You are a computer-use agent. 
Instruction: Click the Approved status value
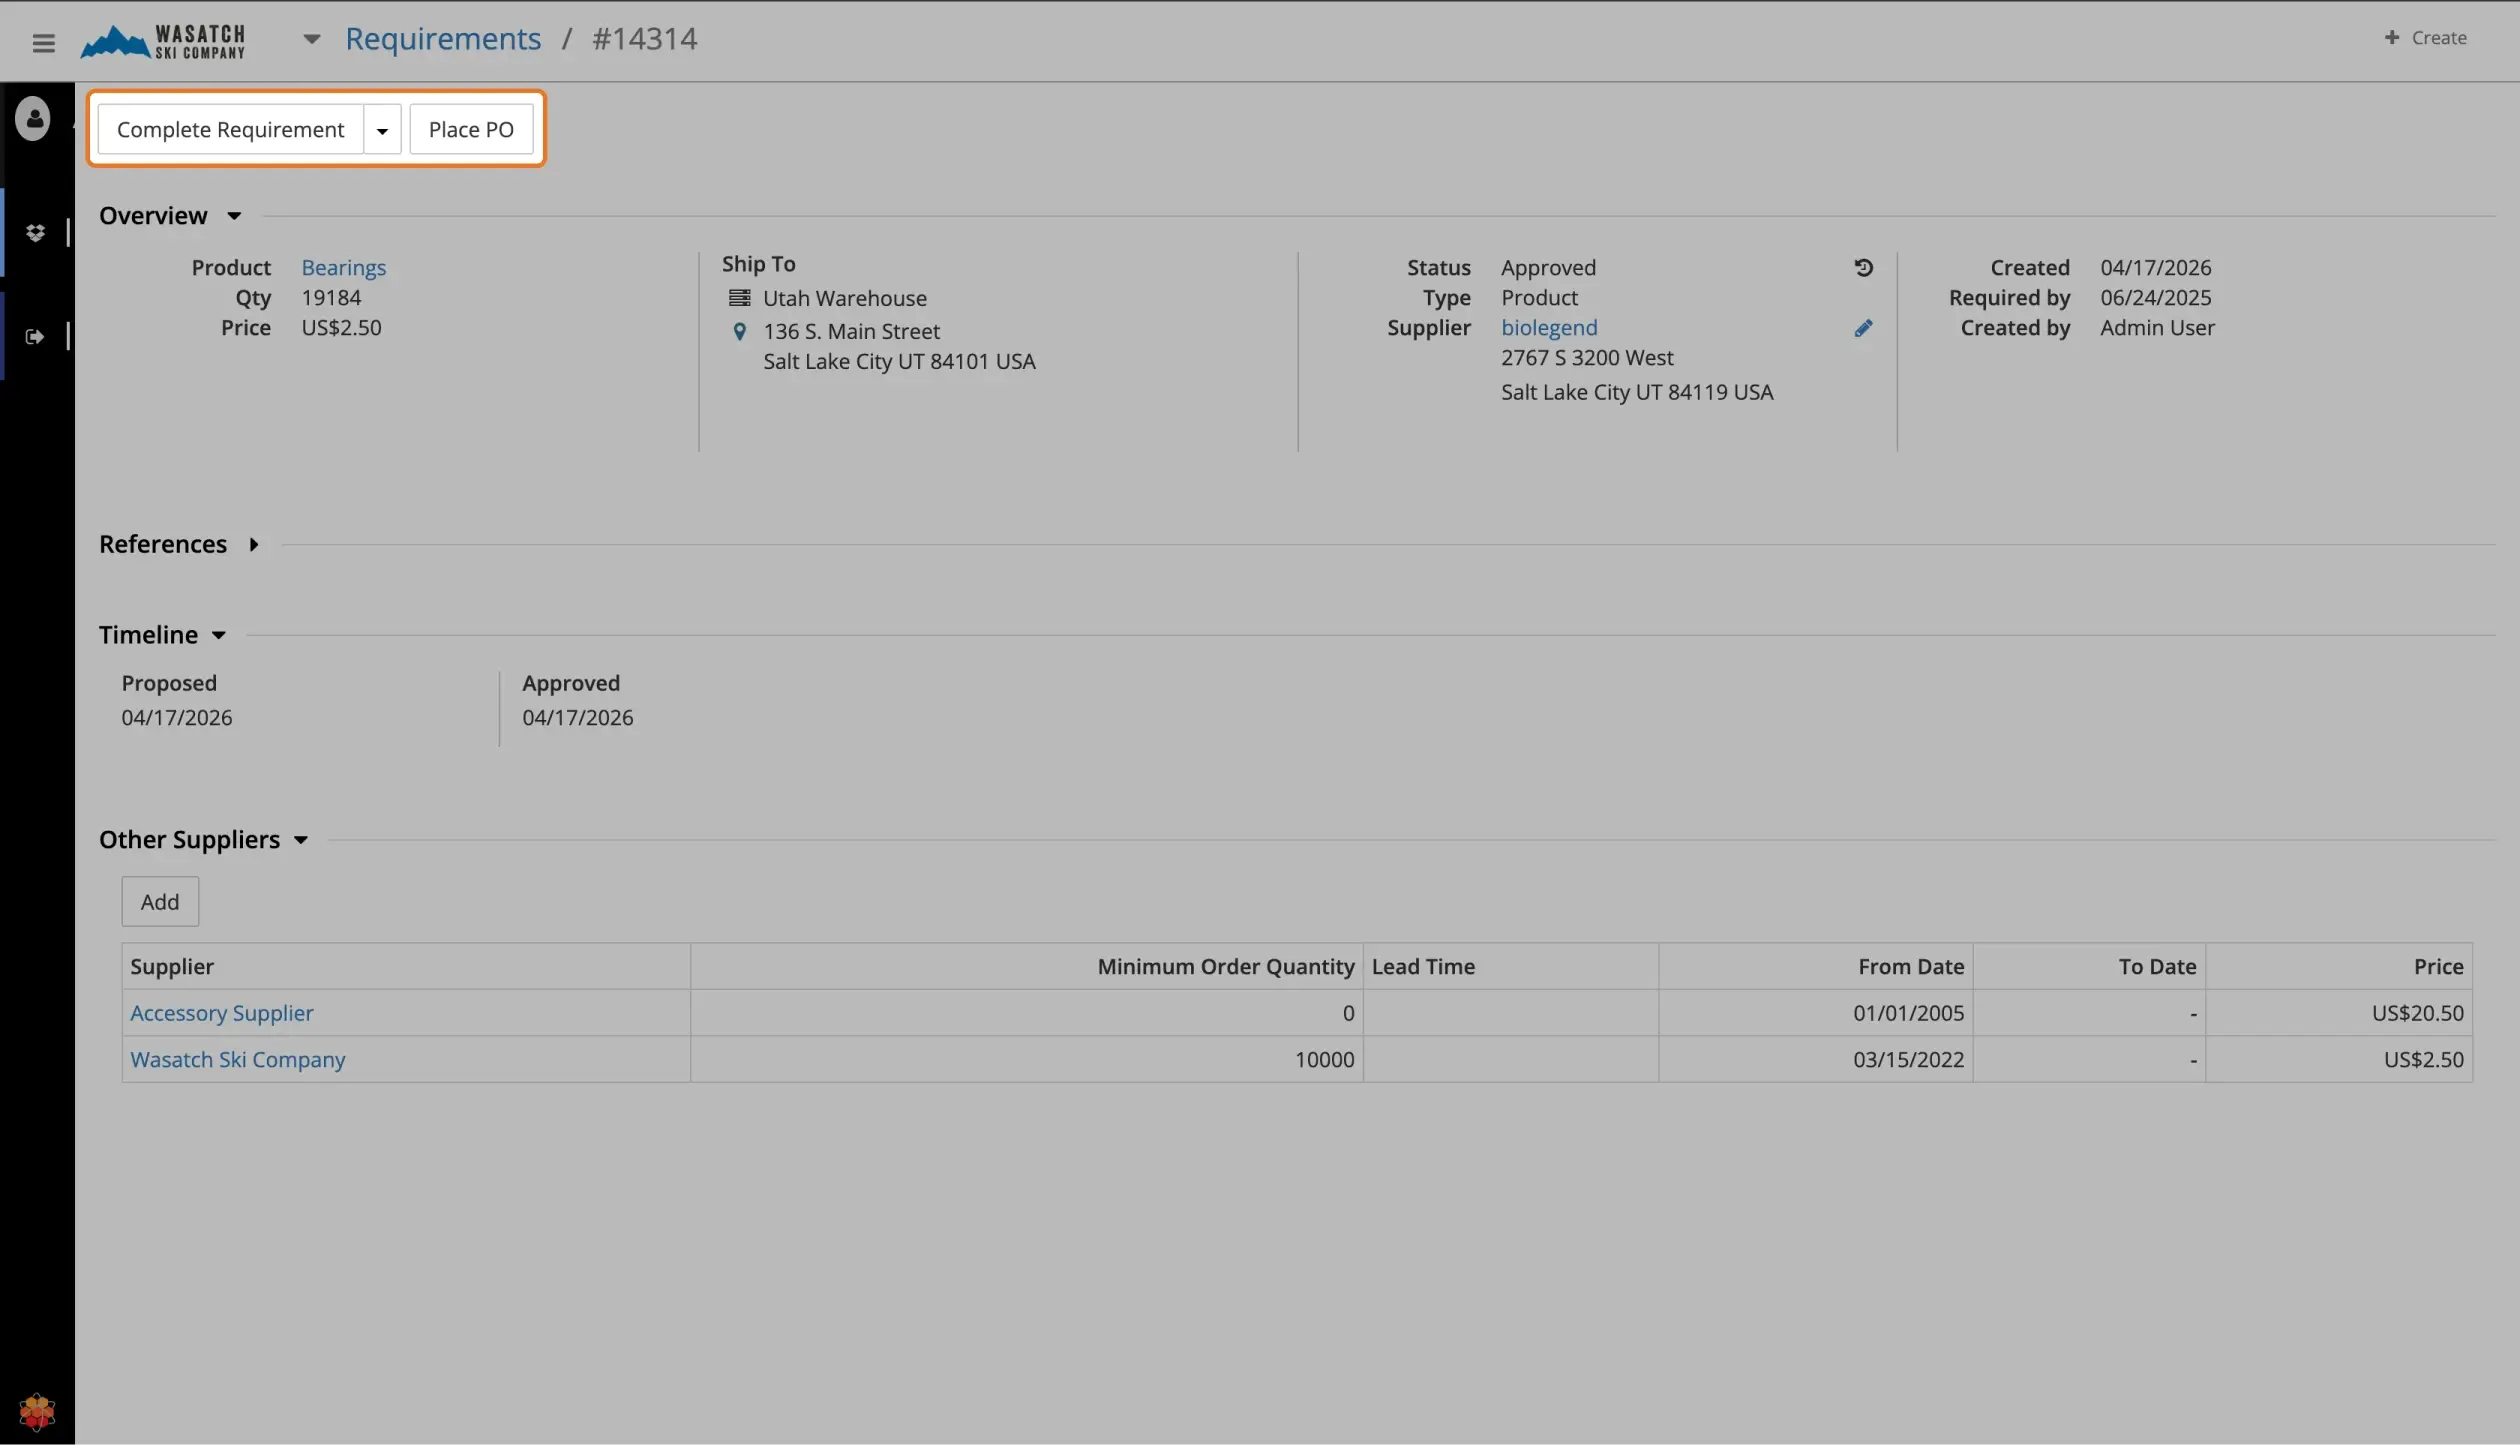tap(1548, 267)
